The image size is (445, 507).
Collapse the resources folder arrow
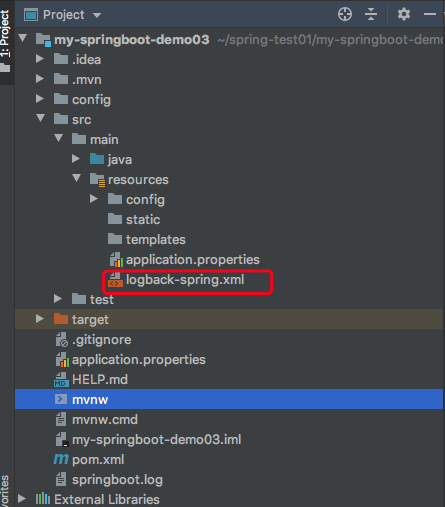tap(77, 178)
